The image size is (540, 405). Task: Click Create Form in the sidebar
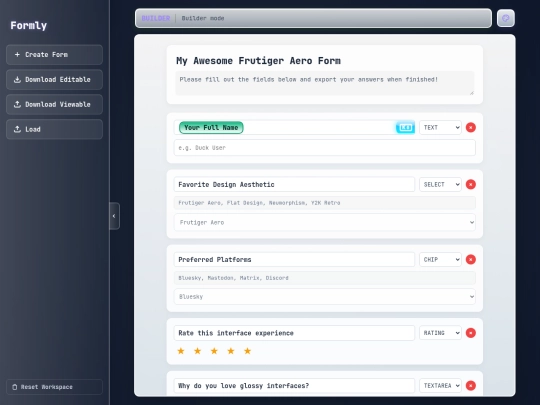pos(54,55)
